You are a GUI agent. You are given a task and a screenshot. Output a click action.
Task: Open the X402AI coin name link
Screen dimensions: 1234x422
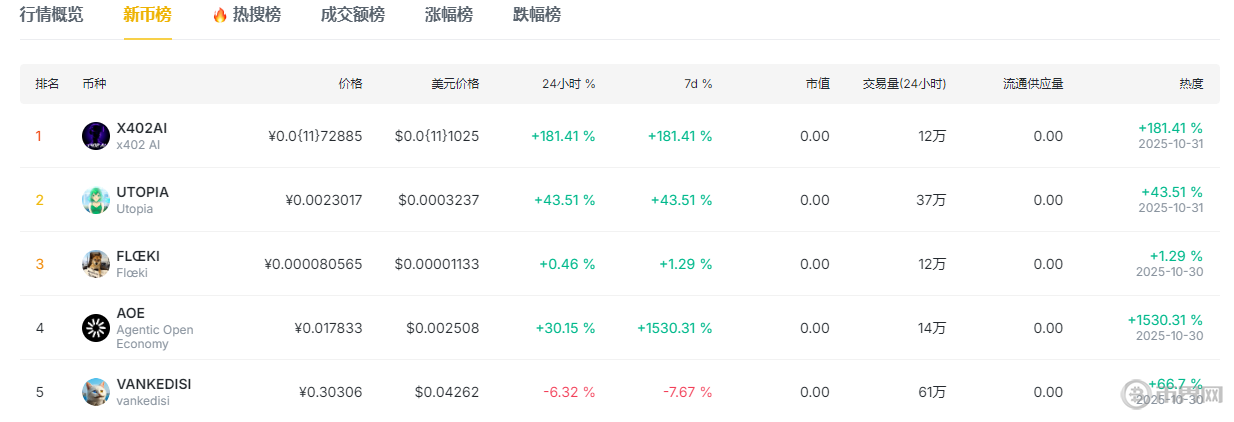point(142,128)
